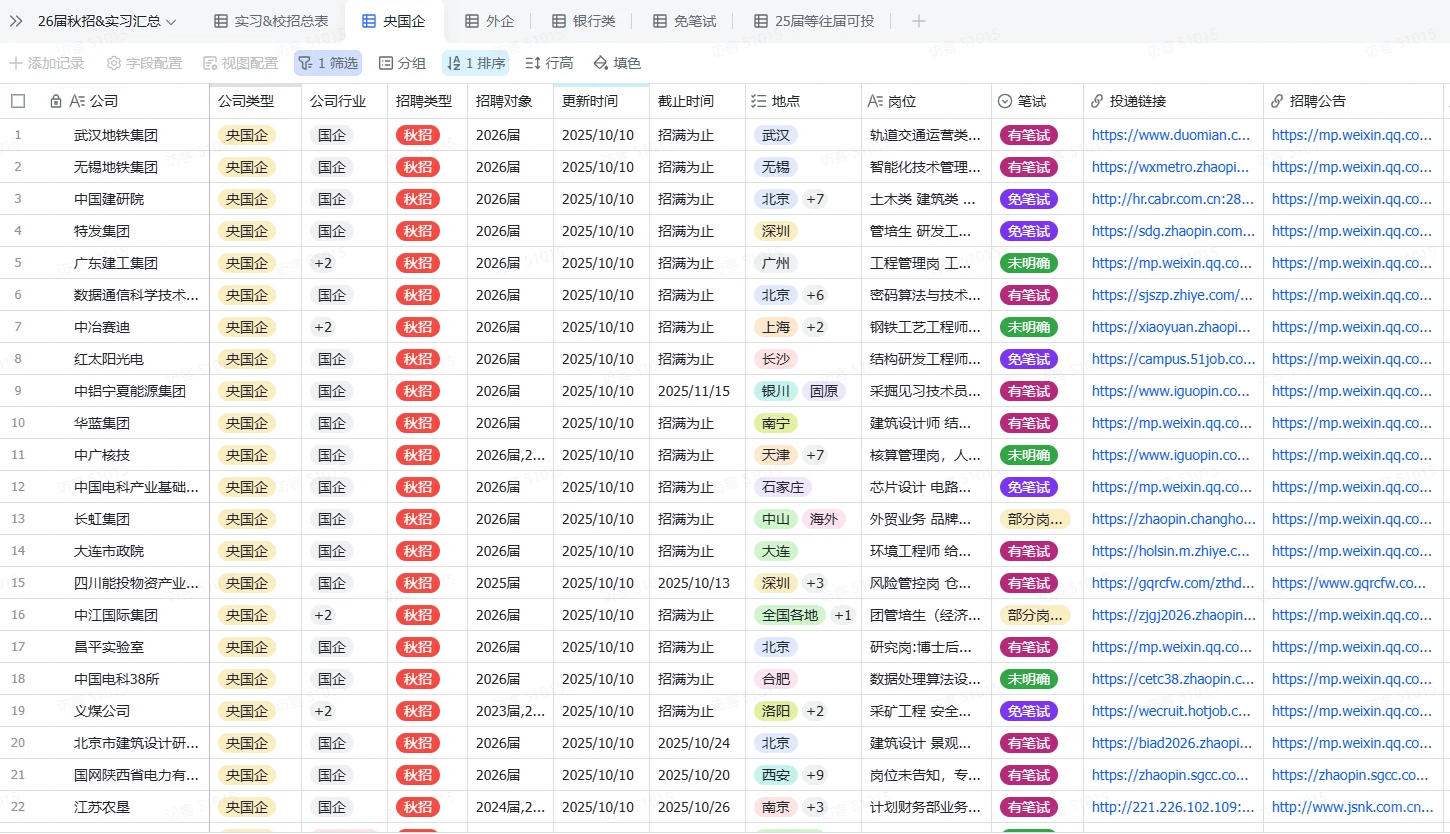
Task: Open the 分组 grouping tool
Action: tap(402, 63)
